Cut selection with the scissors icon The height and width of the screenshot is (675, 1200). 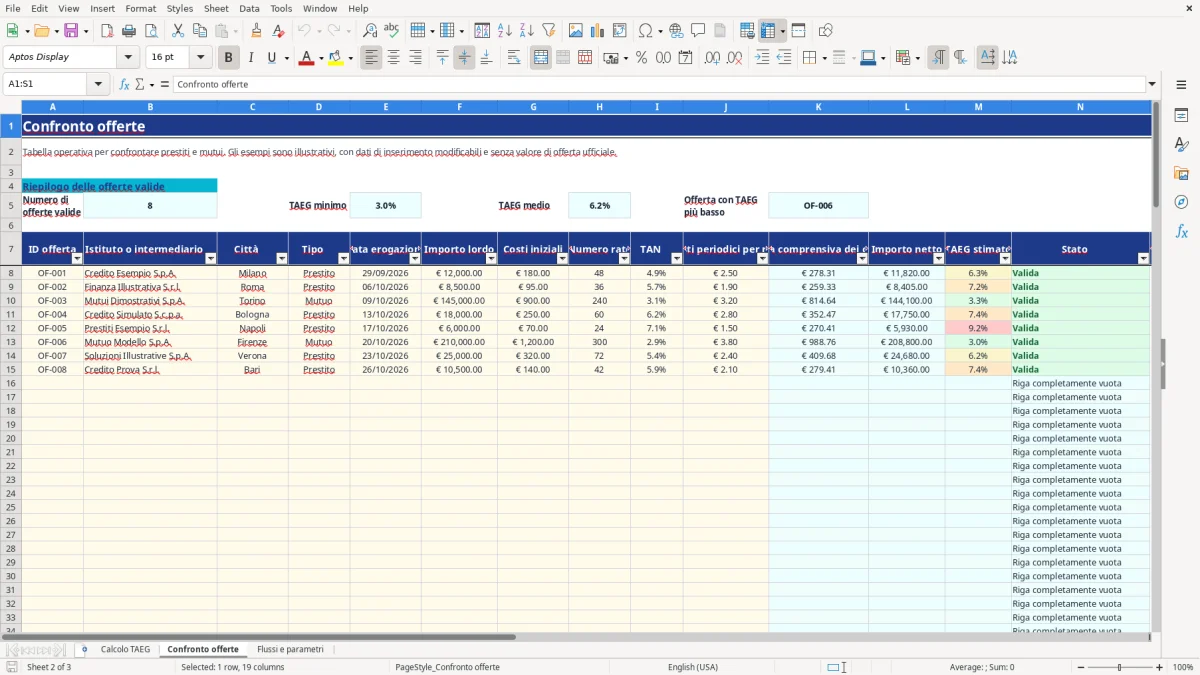[x=178, y=31]
